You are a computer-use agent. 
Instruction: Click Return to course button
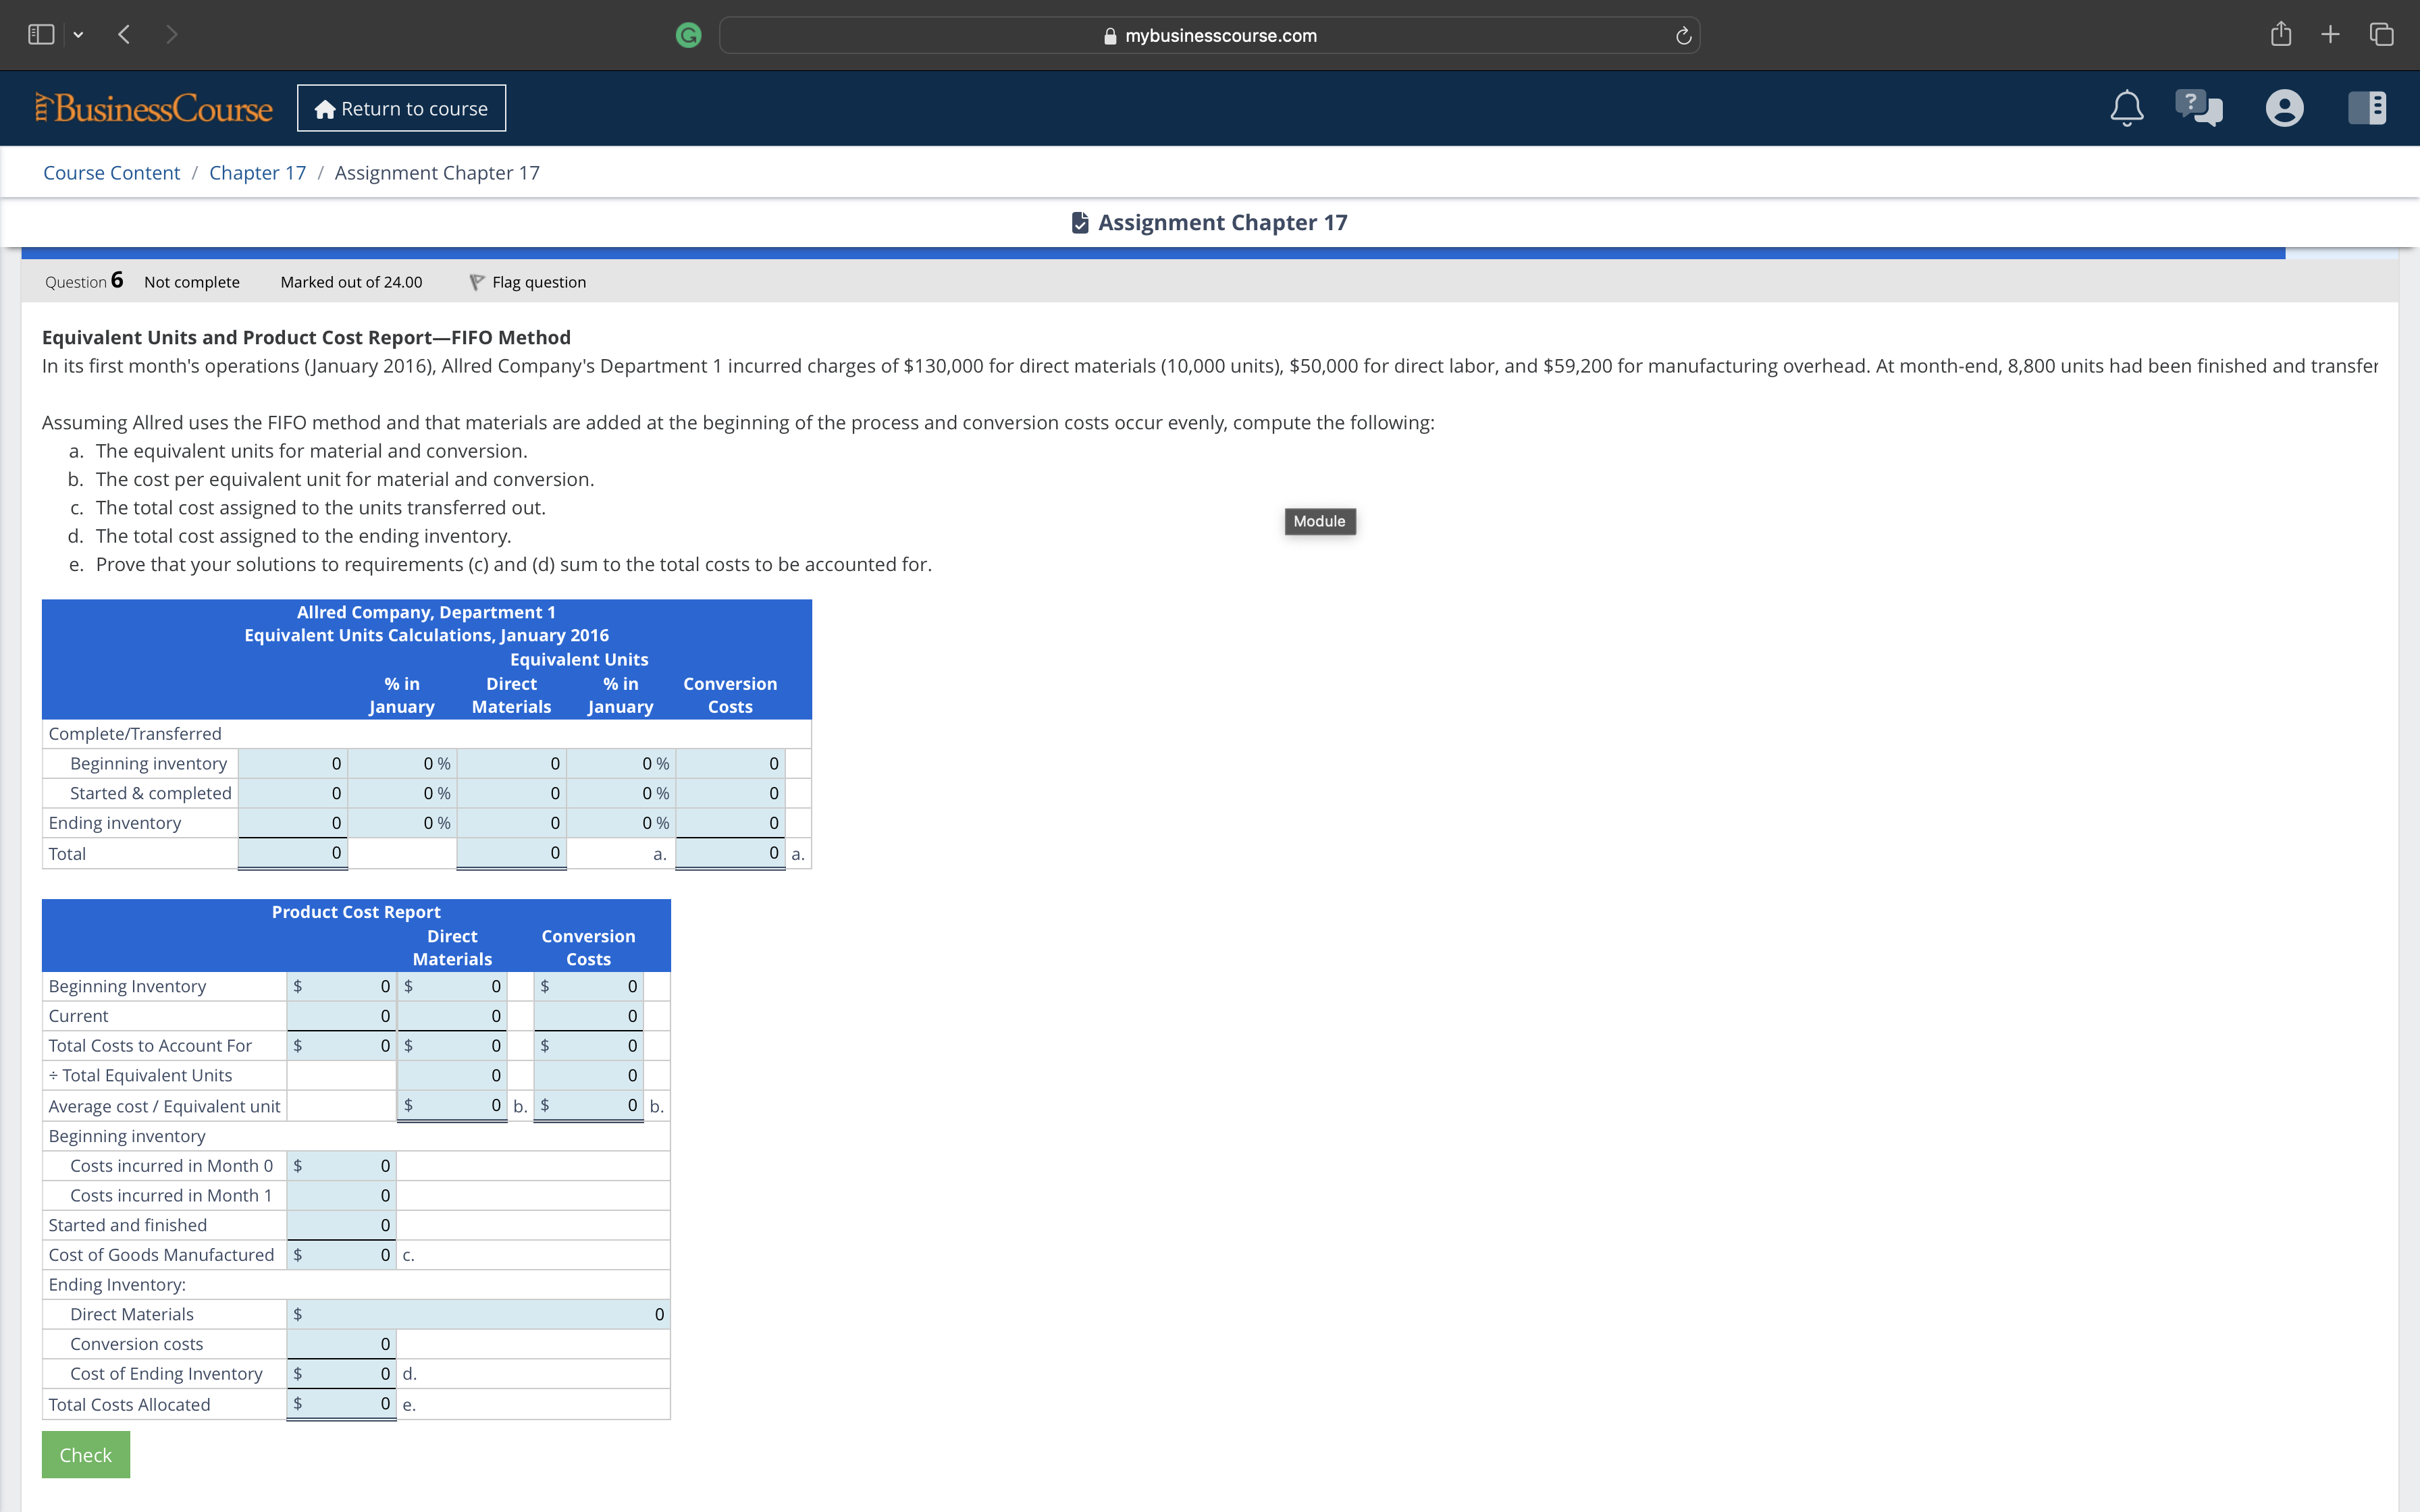click(401, 108)
